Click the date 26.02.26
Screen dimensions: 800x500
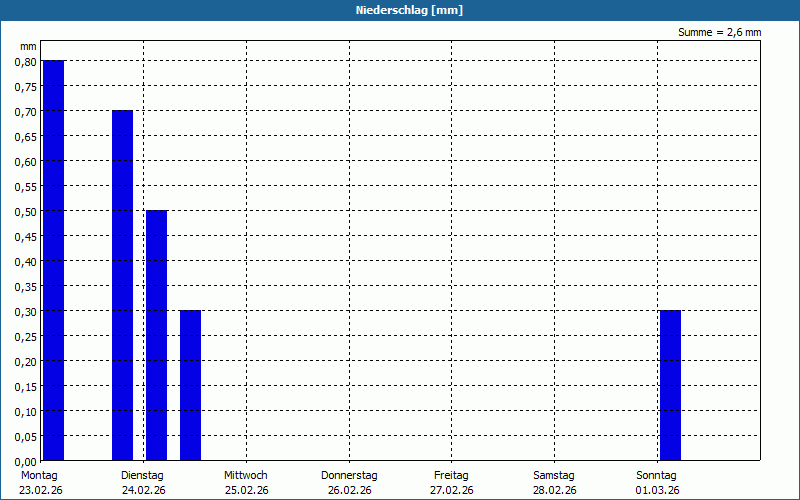click(350, 490)
